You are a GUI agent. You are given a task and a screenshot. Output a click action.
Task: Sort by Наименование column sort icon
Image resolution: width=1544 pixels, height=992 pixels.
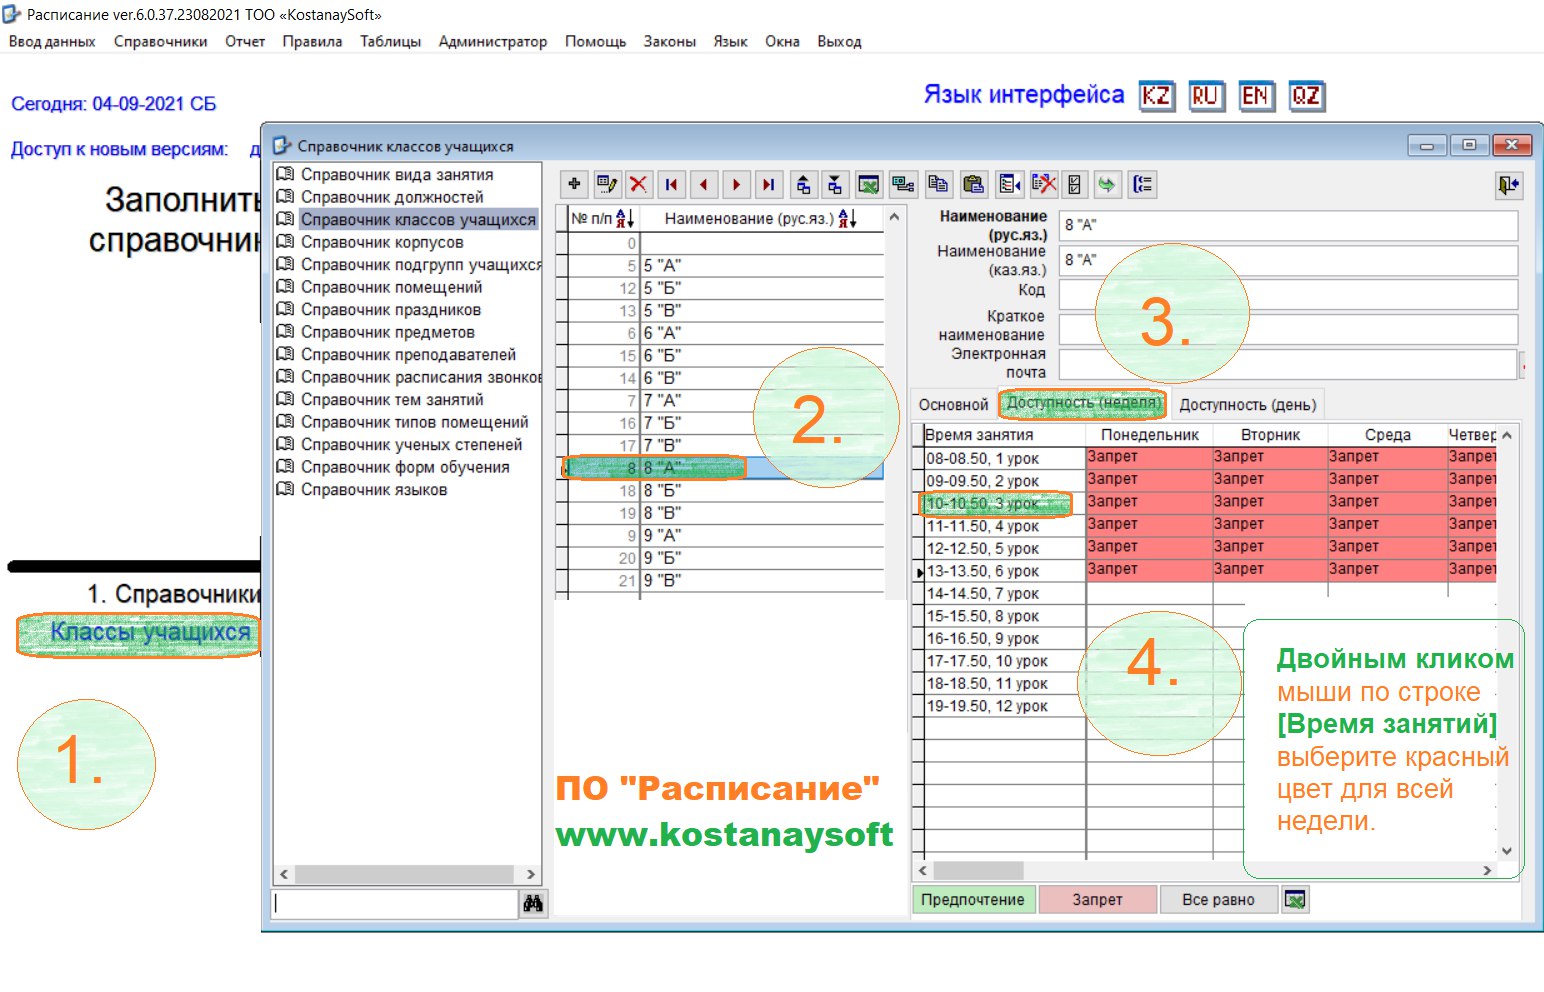[x=847, y=218]
